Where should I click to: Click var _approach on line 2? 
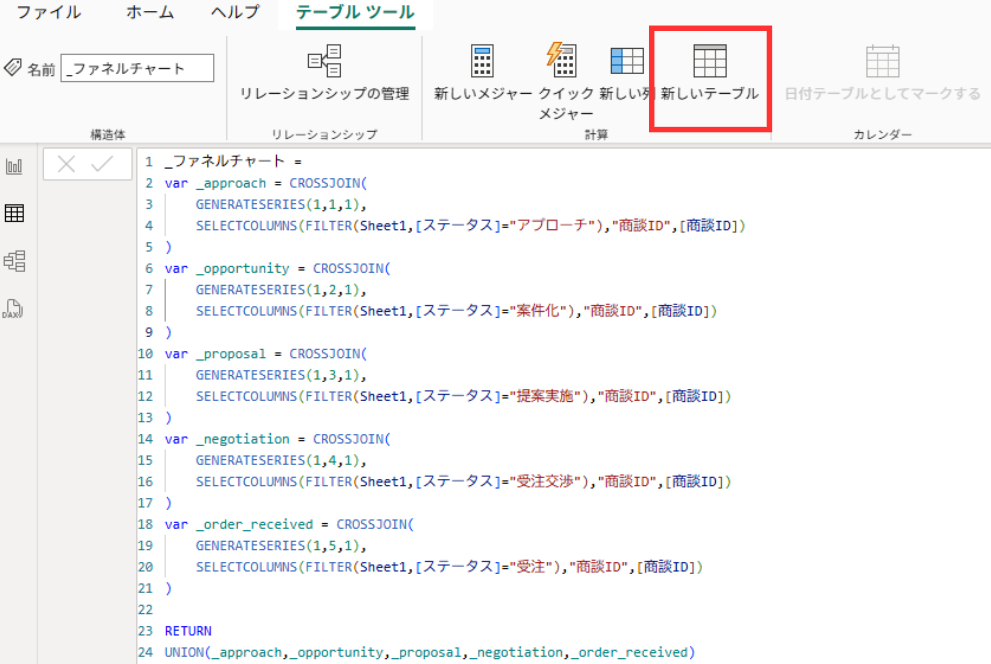[x=216, y=183]
